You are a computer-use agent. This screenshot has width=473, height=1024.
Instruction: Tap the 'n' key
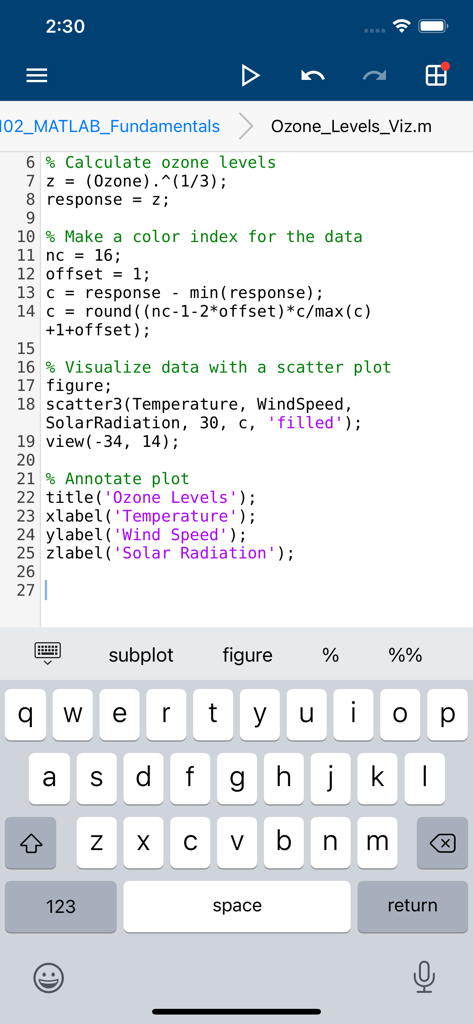[x=330, y=842]
